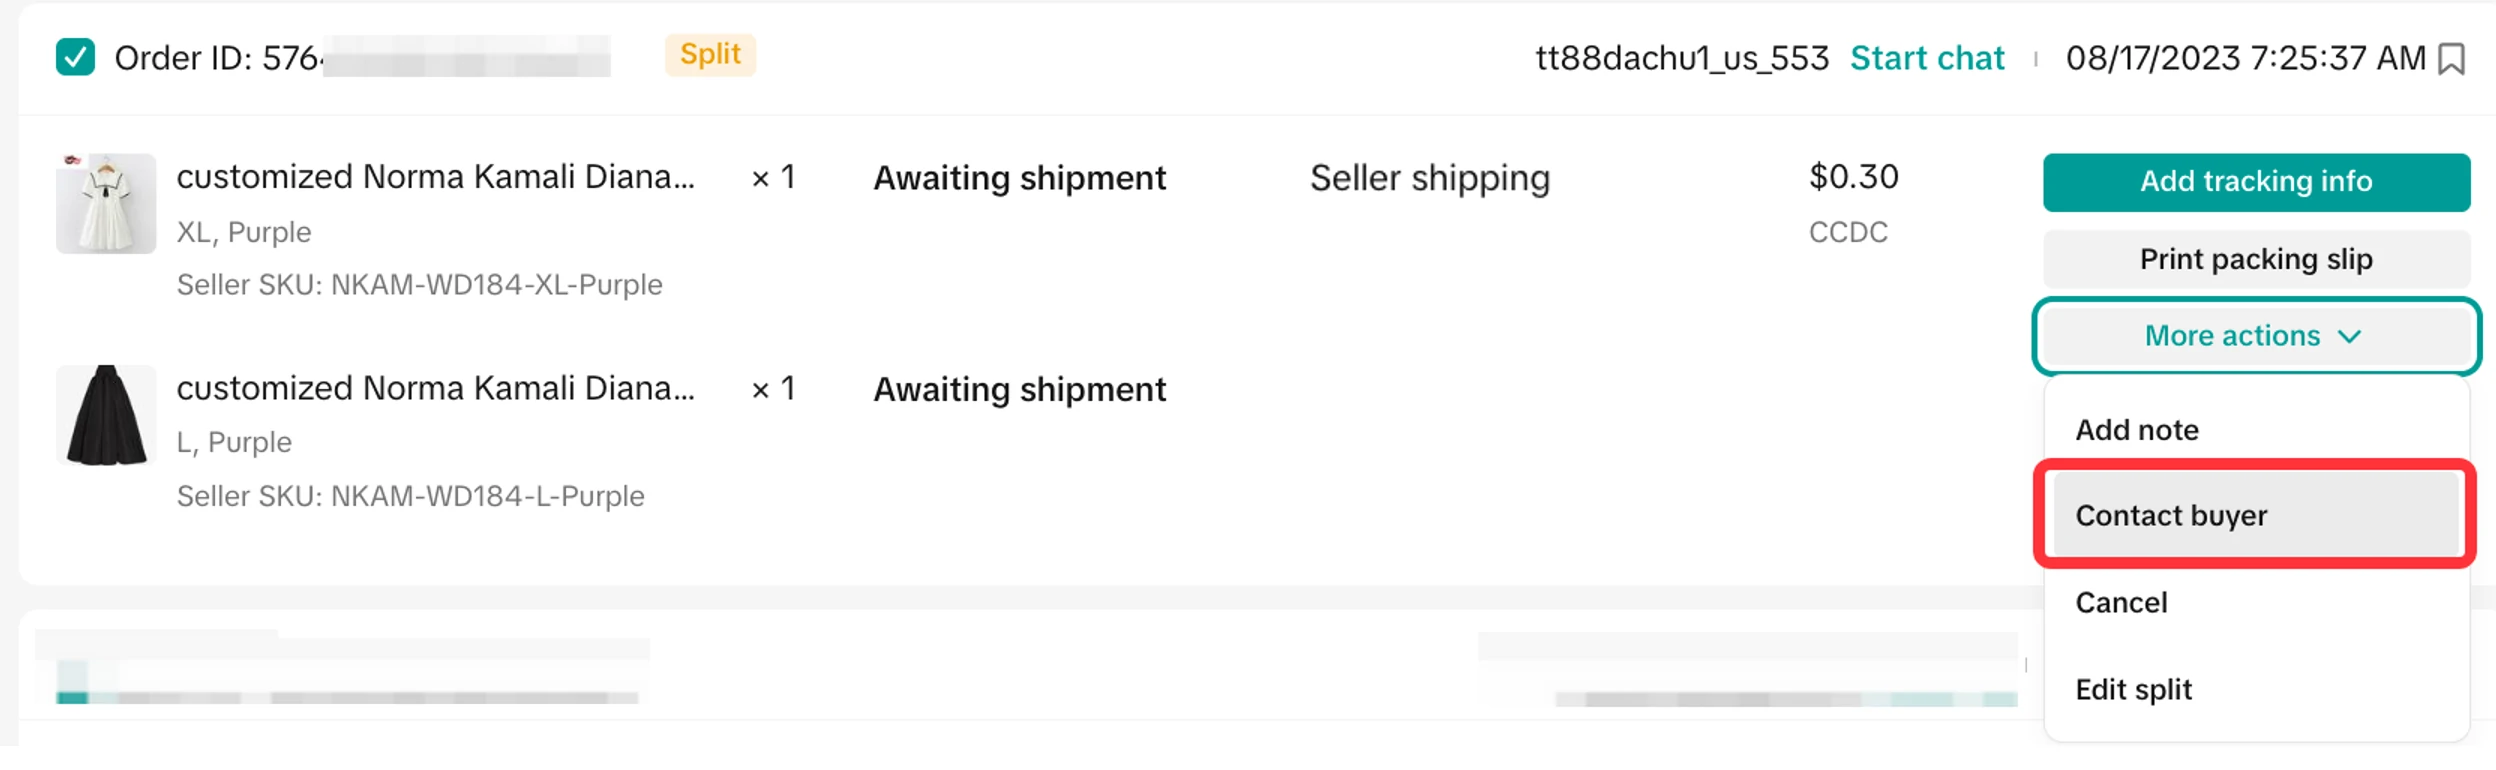
Task: Select Add note from the menu
Action: click(2137, 430)
